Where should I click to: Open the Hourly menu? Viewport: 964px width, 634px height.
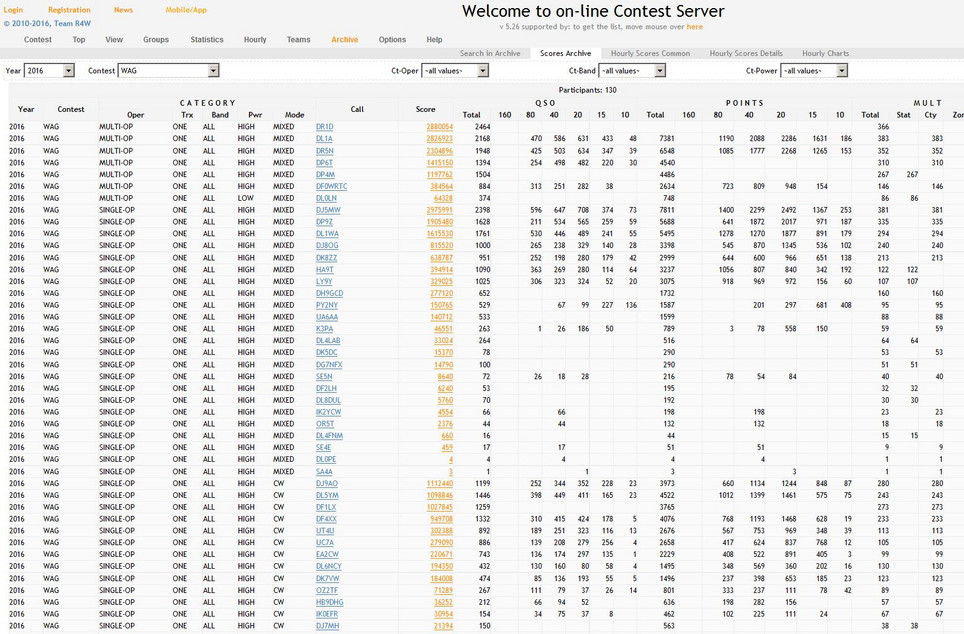(x=255, y=39)
